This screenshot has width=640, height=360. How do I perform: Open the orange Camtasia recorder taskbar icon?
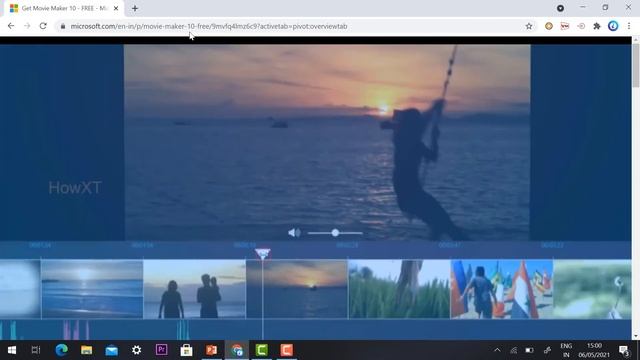coord(287,350)
